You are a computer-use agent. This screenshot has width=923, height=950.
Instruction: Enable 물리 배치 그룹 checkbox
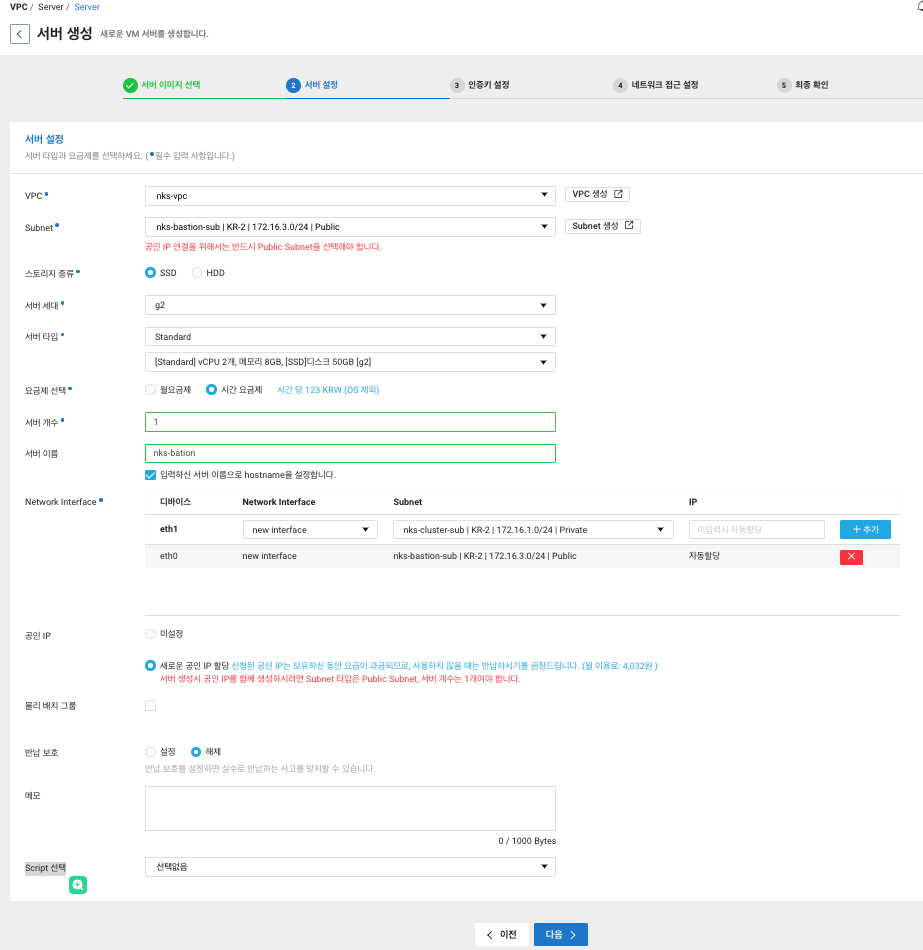tap(150, 705)
